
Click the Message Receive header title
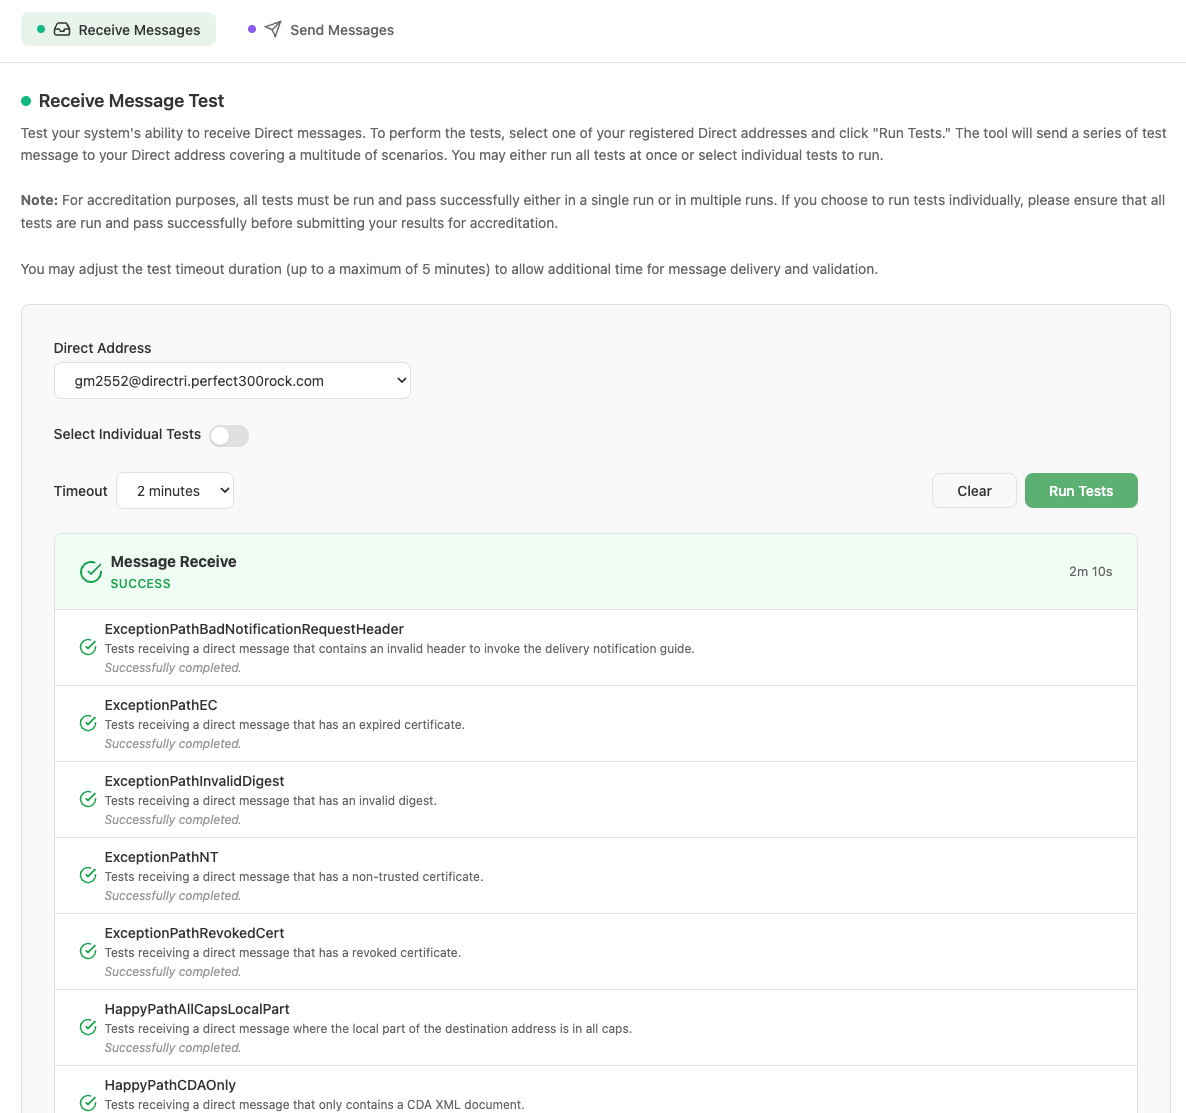173,561
